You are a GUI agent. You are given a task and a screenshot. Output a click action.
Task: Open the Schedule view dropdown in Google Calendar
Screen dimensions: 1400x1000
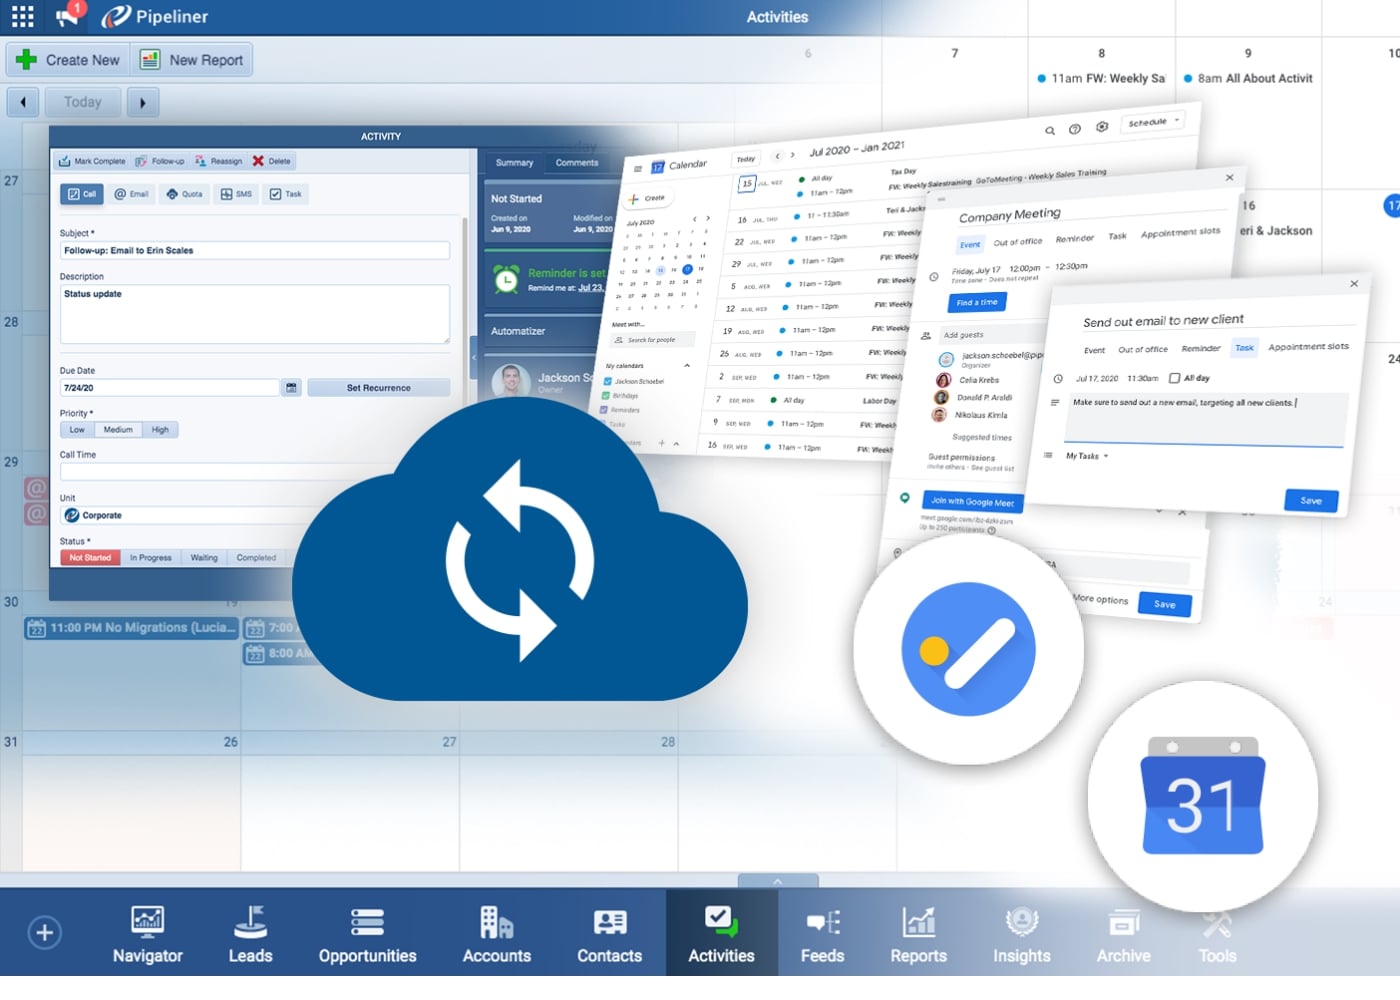pyautogui.click(x=1153, y=121)
